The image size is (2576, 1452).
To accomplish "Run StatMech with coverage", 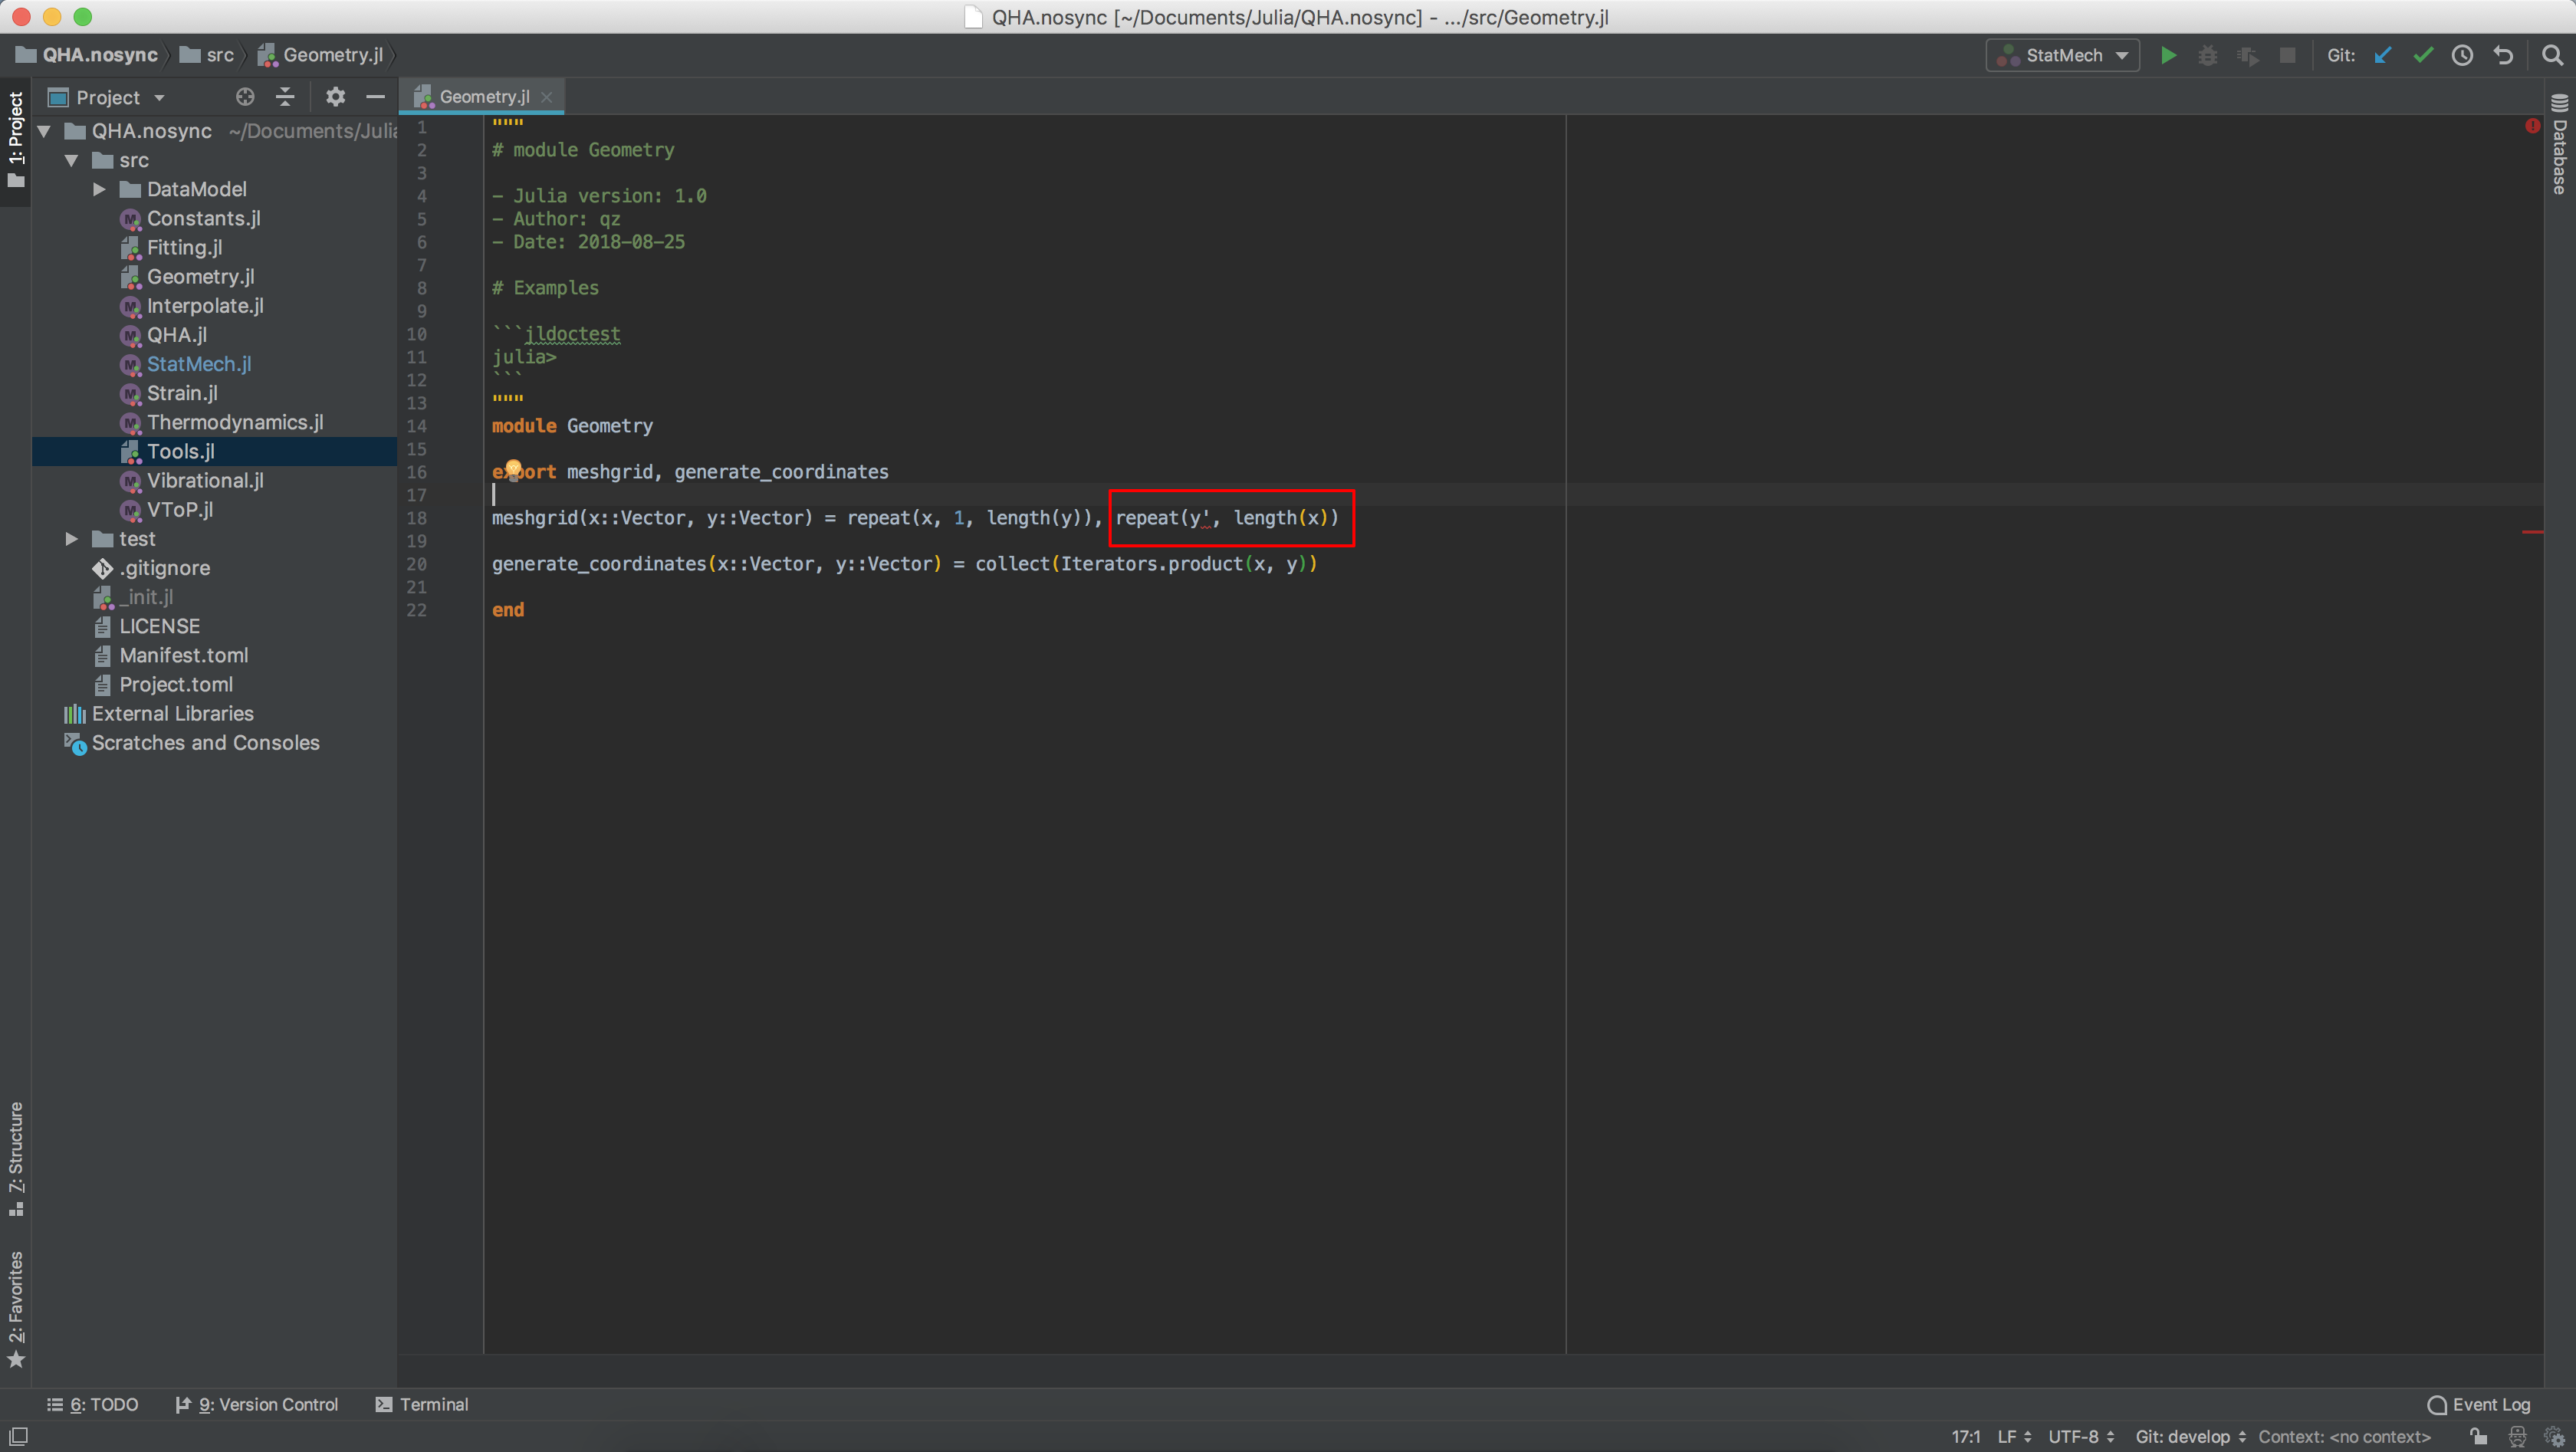I will click(2248, 55).
